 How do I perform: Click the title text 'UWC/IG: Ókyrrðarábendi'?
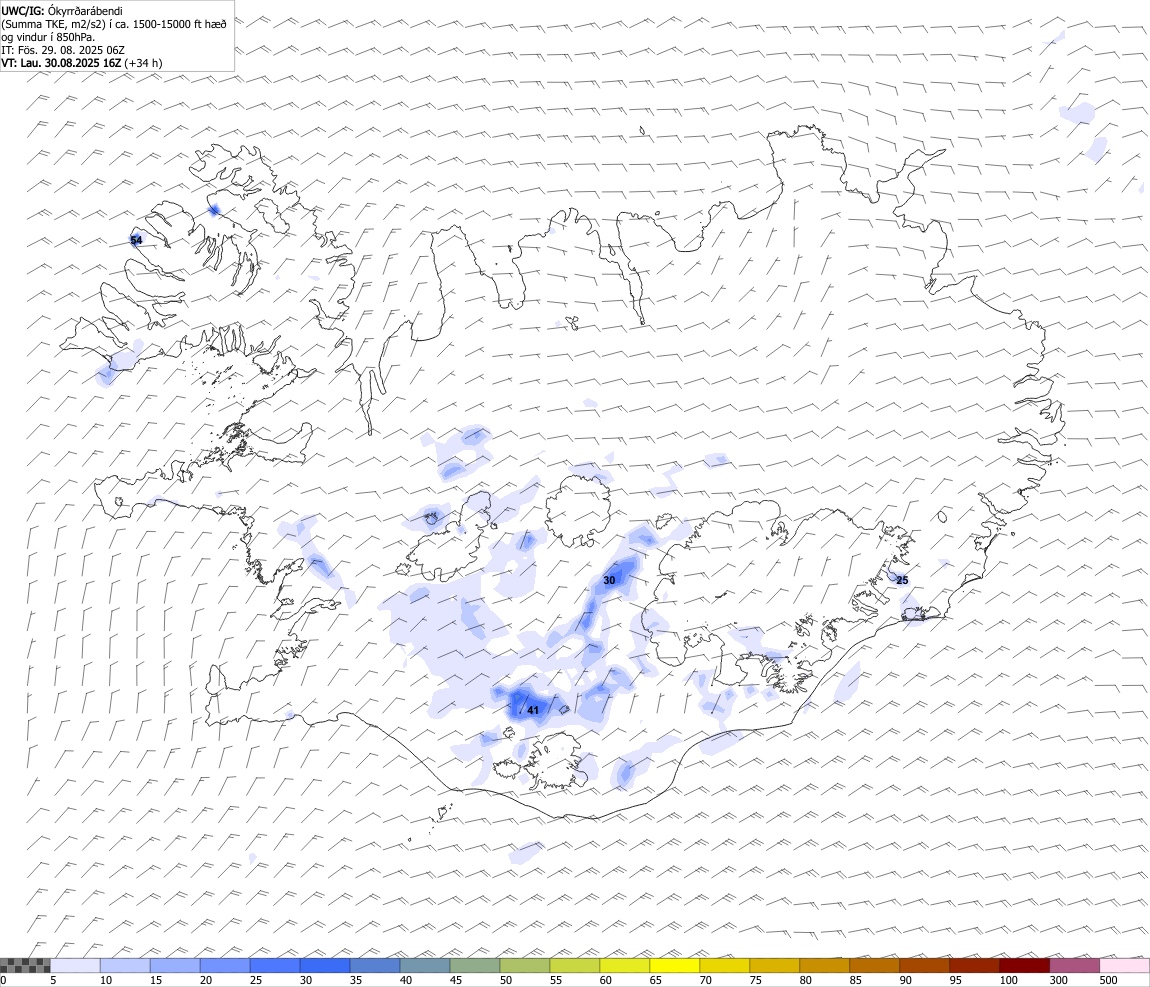tap(62, 11)
